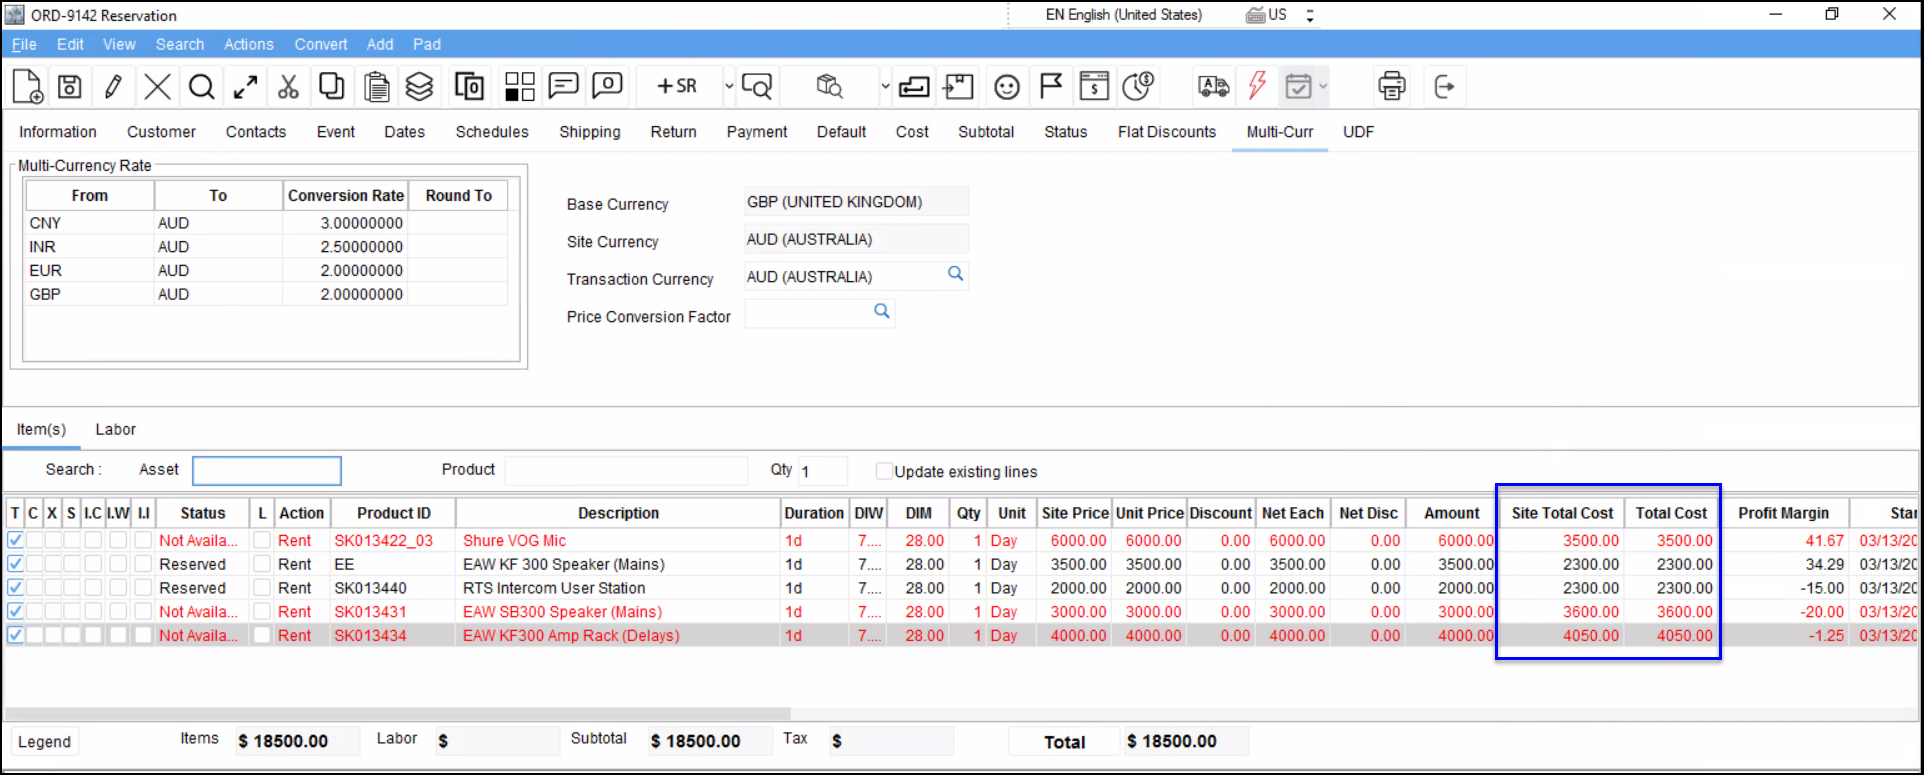Click the smiley face icon
1924x775 pixels.
point(1006,87)
